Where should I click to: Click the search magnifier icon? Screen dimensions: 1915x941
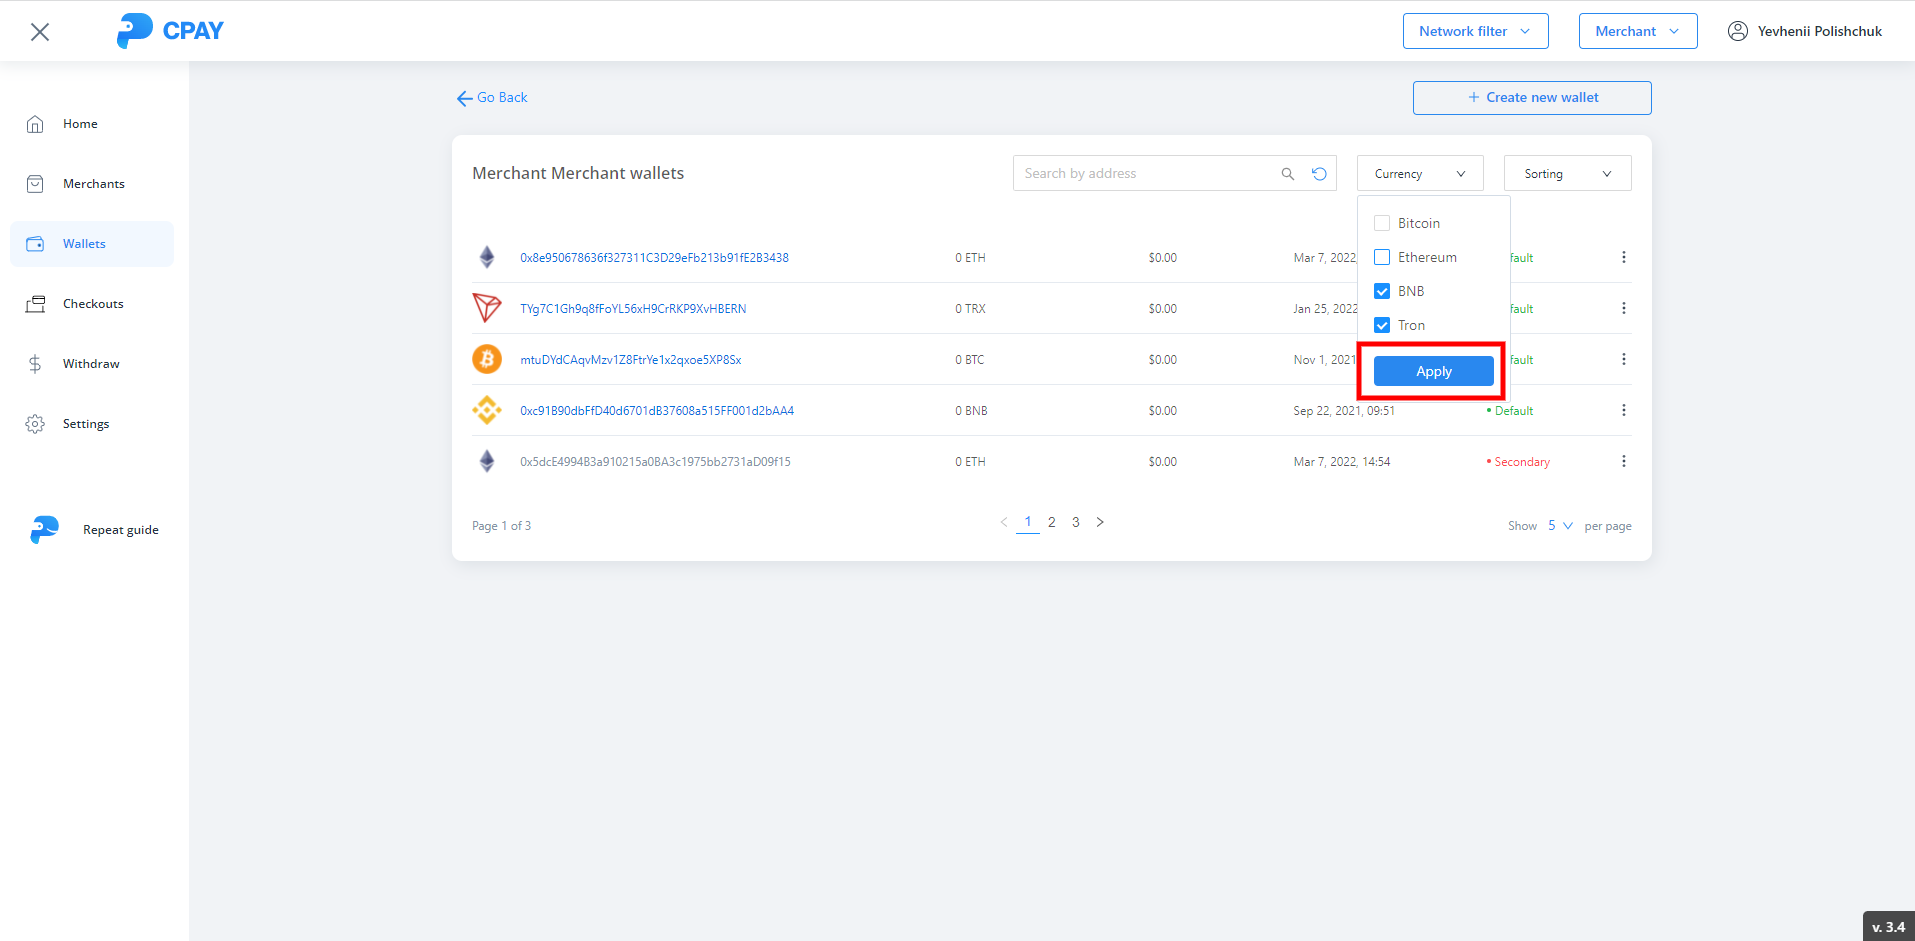click(x=1287, y=174)
